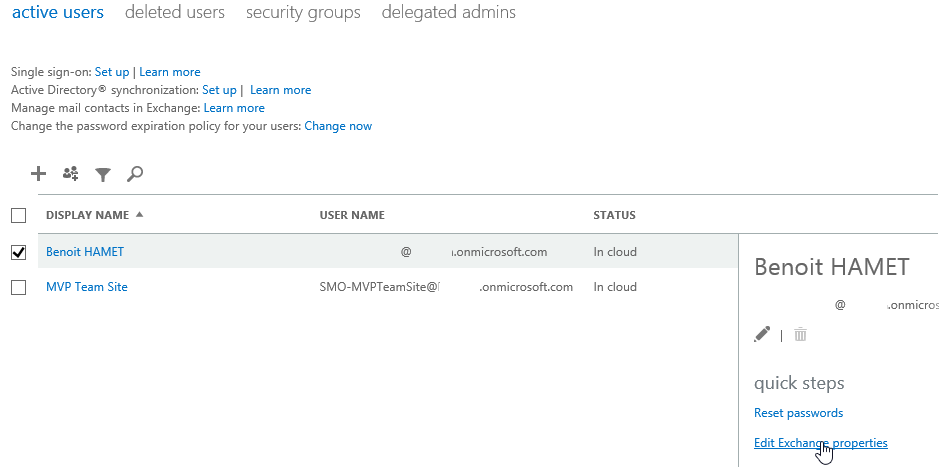This screenshot has width=951, height=467.
Task: Click the add new user plus icon
Action: (38, 174)
